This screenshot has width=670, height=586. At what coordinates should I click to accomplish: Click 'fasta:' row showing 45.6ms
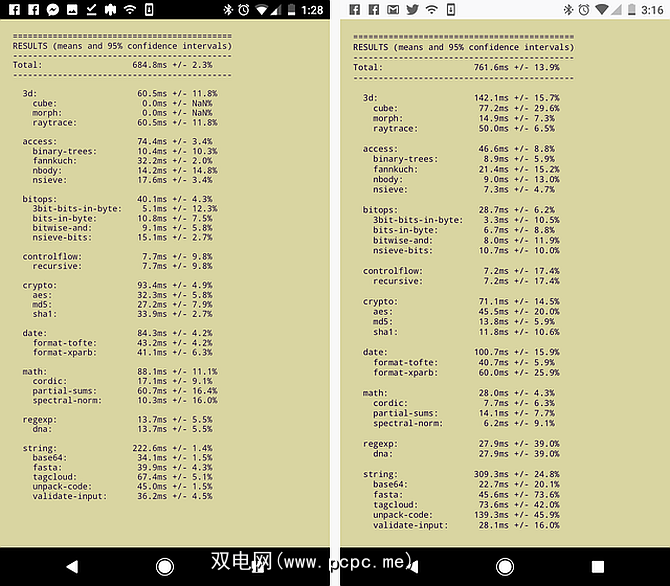click(466, 495)
